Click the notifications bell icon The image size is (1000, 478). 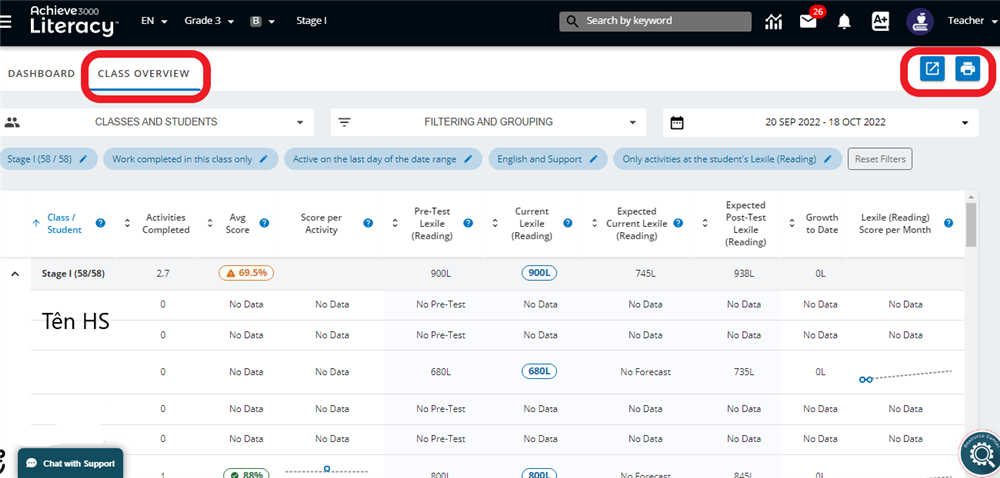845,21
